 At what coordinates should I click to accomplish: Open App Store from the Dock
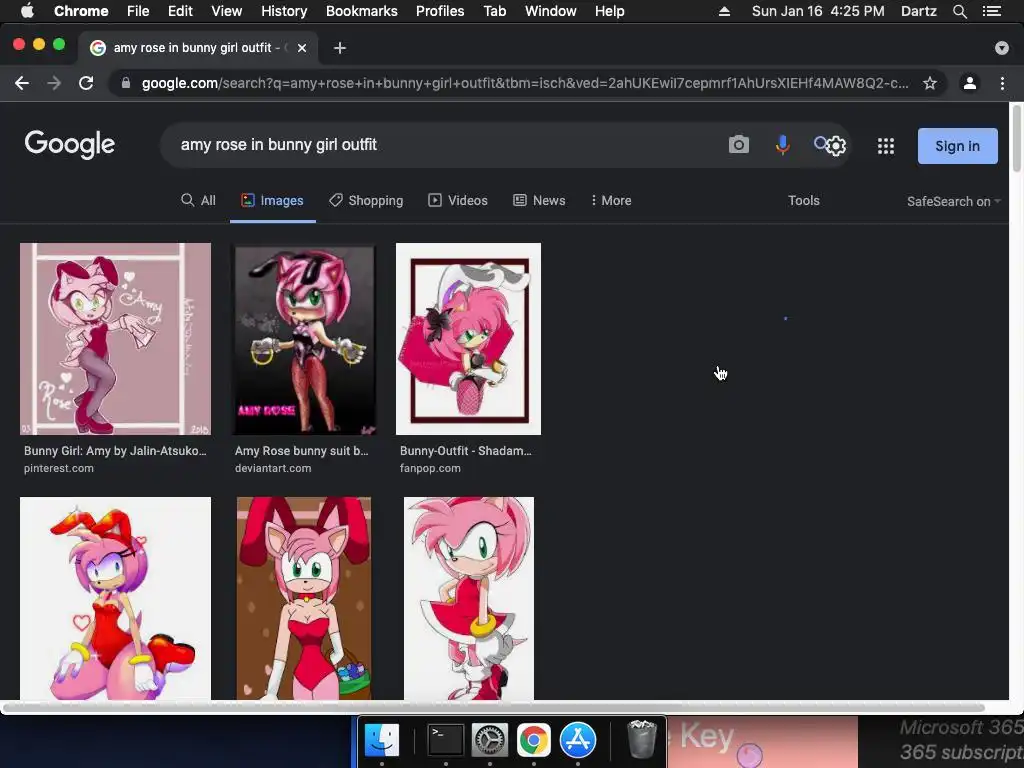[x=578, y=740]
